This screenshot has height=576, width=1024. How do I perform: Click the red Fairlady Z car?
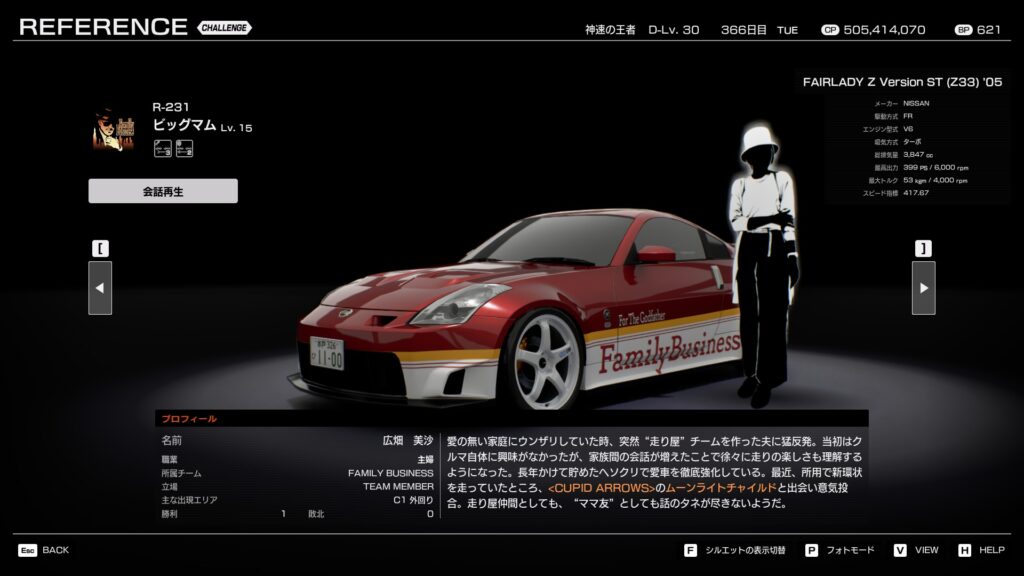(520, 310)
